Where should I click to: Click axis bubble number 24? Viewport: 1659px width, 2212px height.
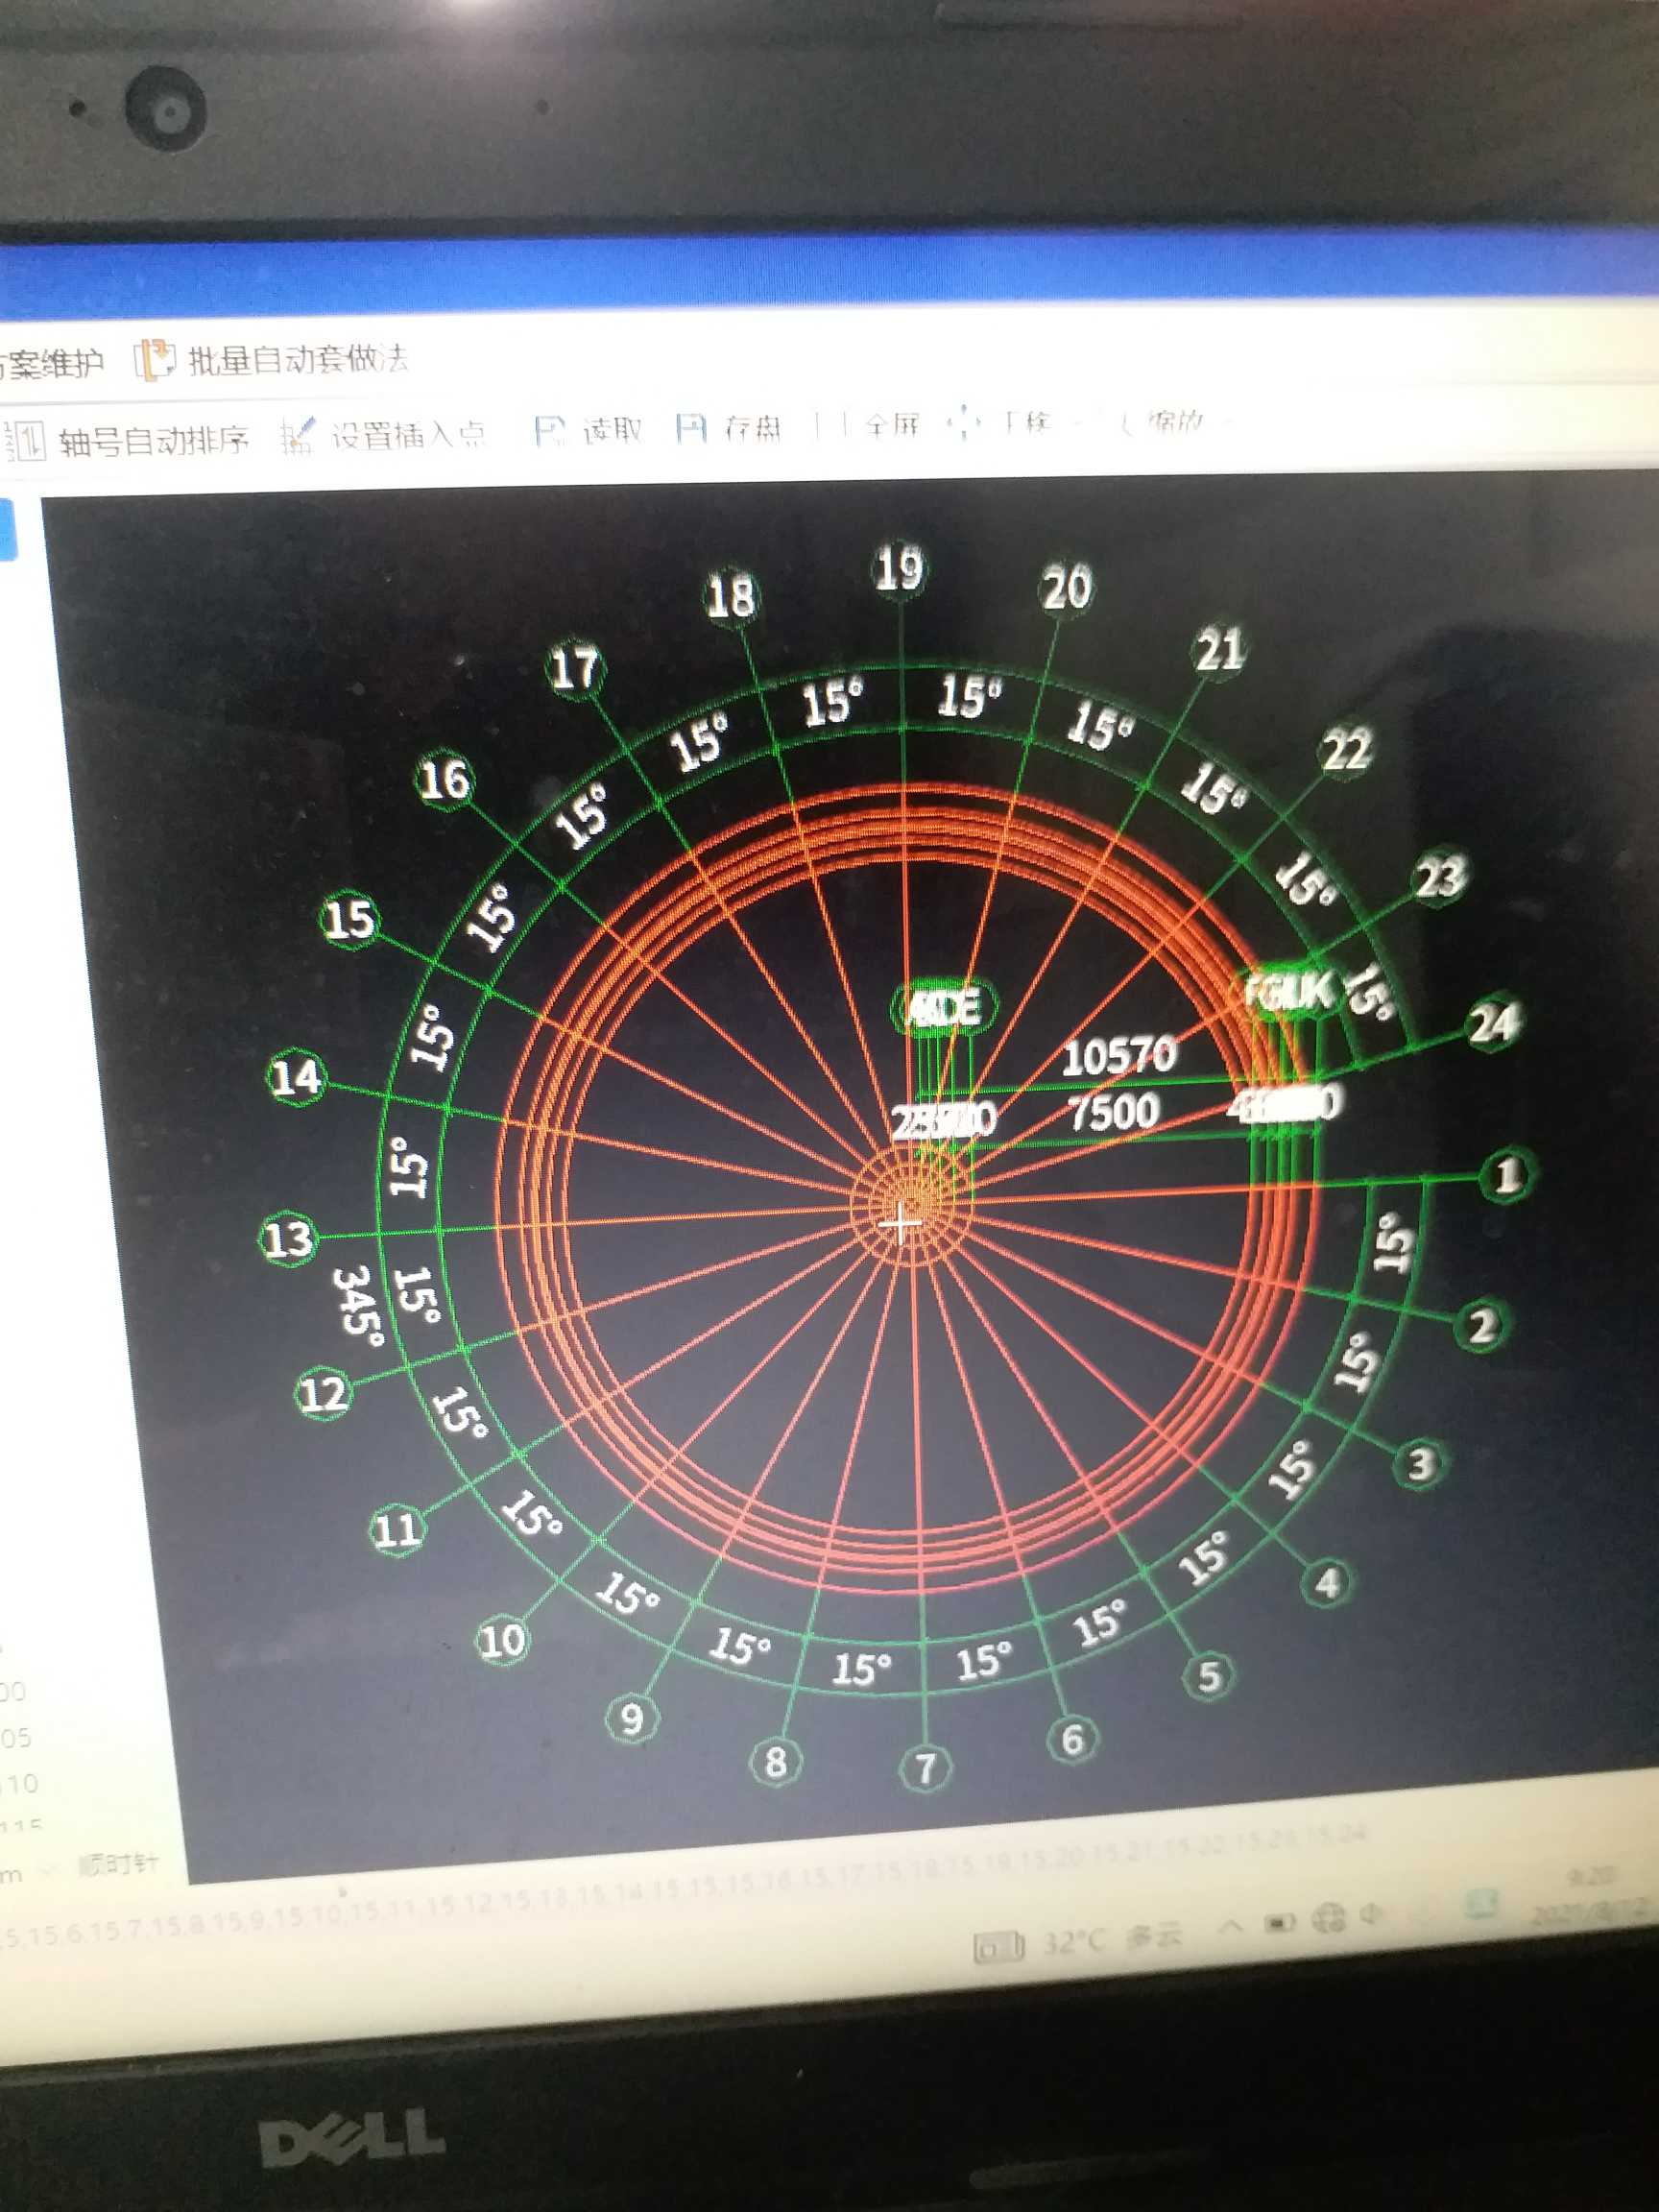1493,1024
